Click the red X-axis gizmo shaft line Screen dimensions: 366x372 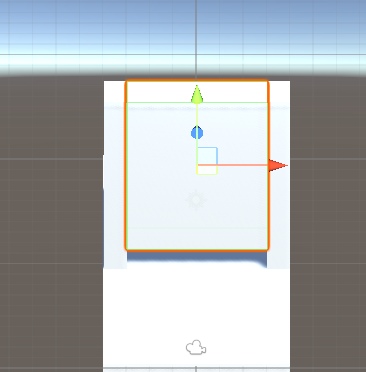coord(233,165)
